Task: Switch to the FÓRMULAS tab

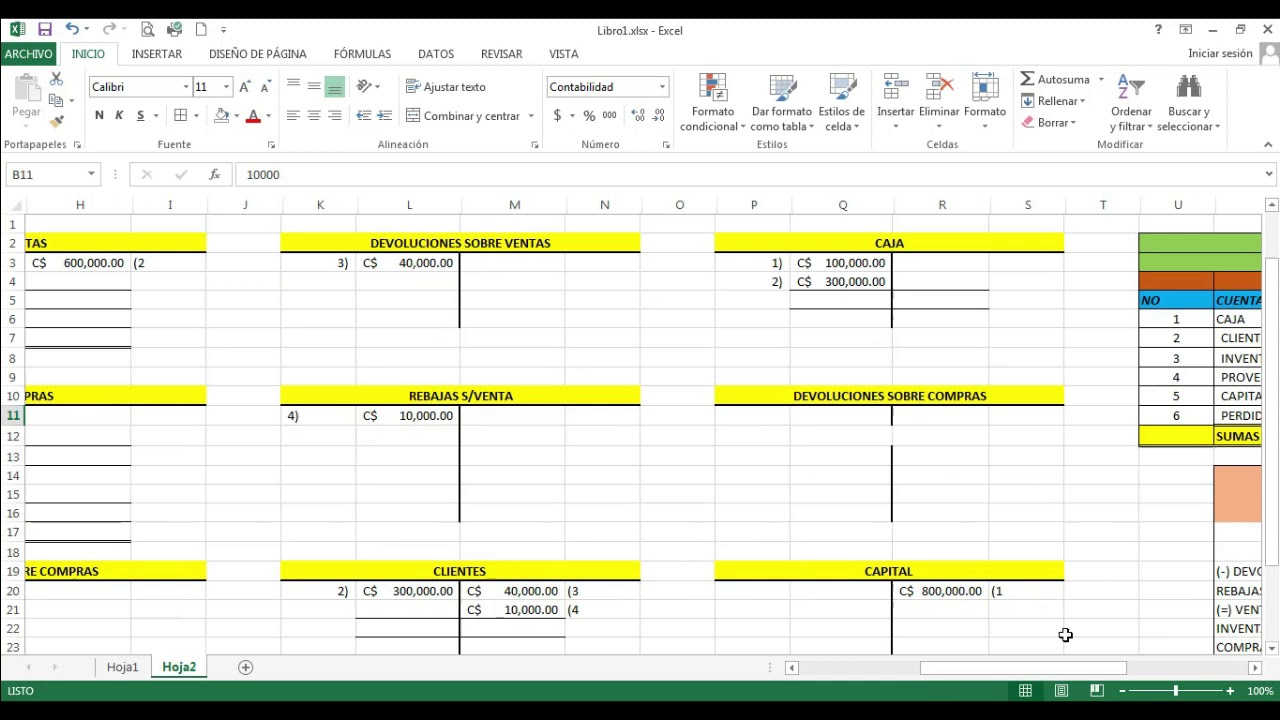Action: (x=362, y=54)
